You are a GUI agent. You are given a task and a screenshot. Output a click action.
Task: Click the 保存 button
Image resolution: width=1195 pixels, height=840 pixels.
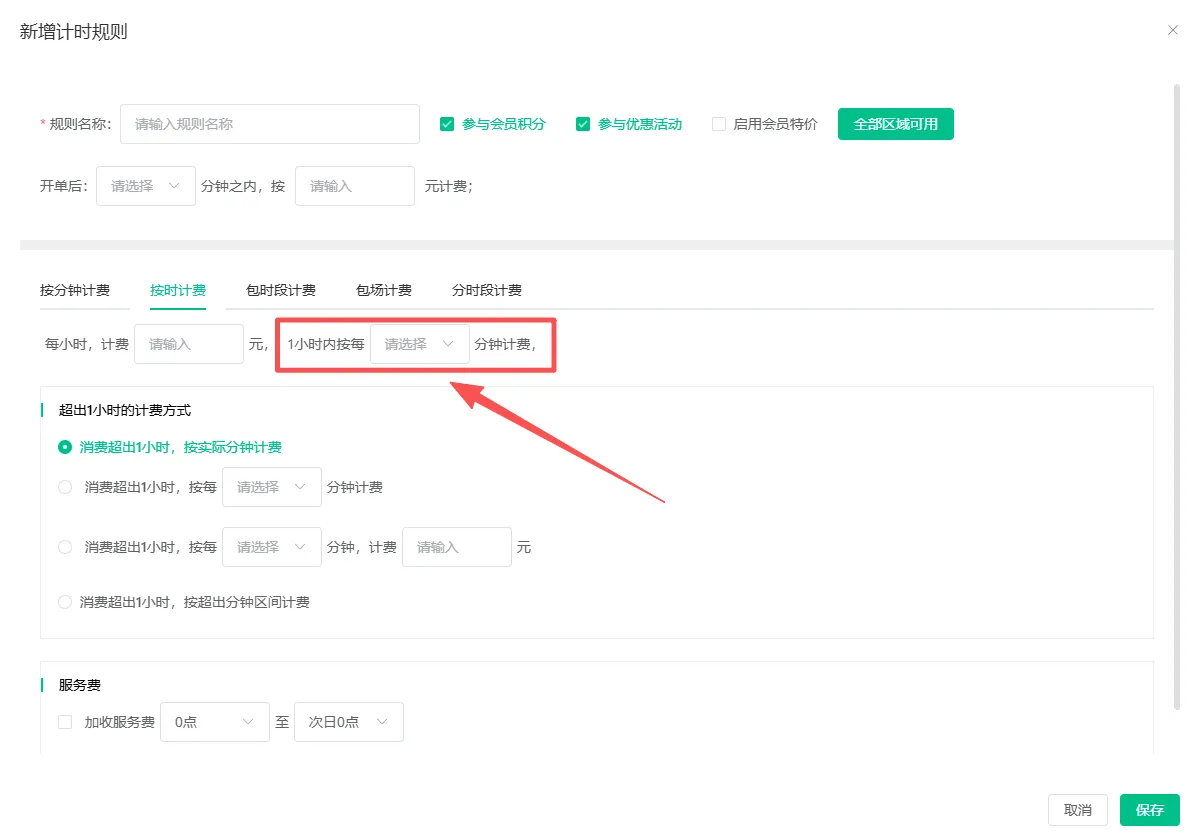(x=1149, y=810)
